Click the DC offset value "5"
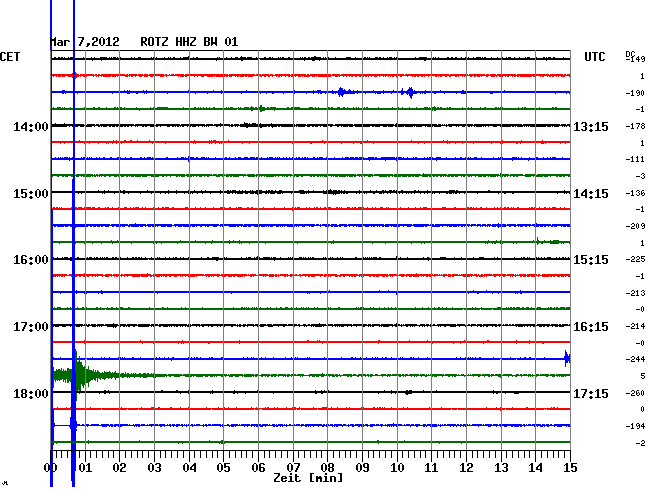Screen dimensions: 650x494 (x=643, y=376)
